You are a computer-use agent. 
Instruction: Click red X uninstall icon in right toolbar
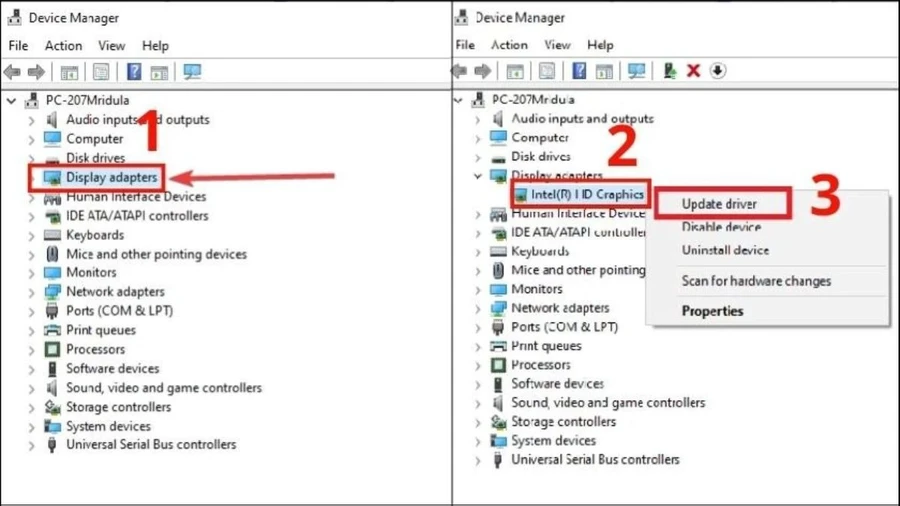tap(693, 71)
